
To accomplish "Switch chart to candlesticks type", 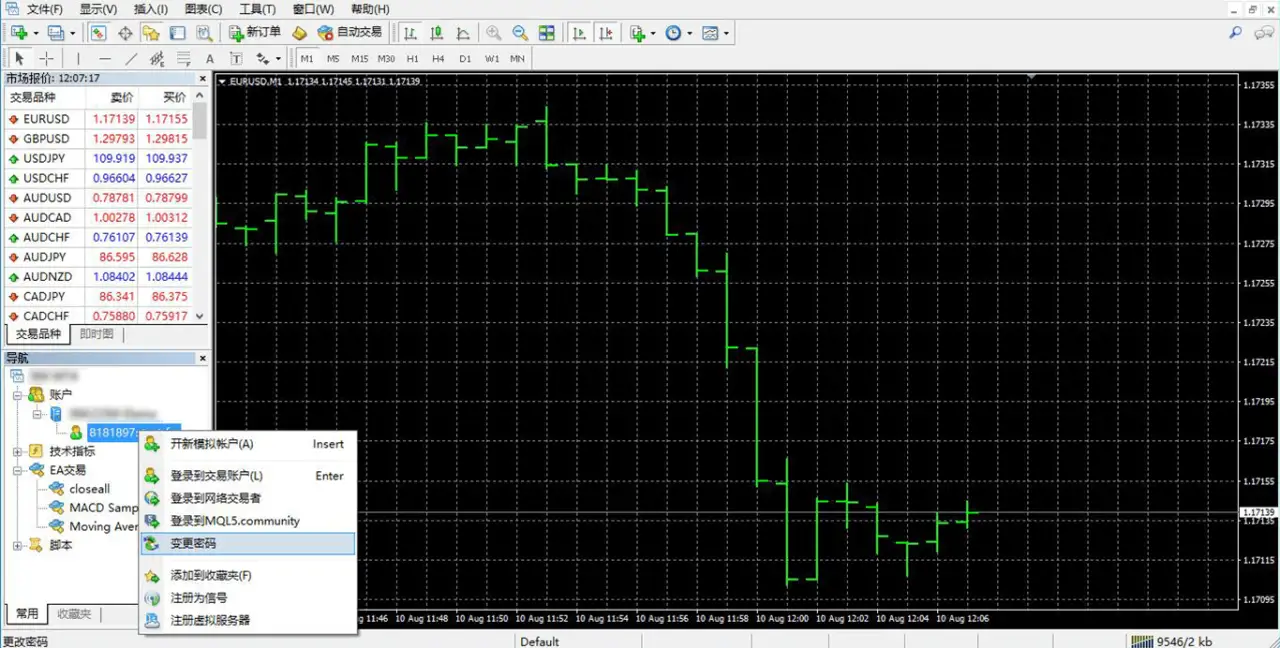I will point(436,33).
